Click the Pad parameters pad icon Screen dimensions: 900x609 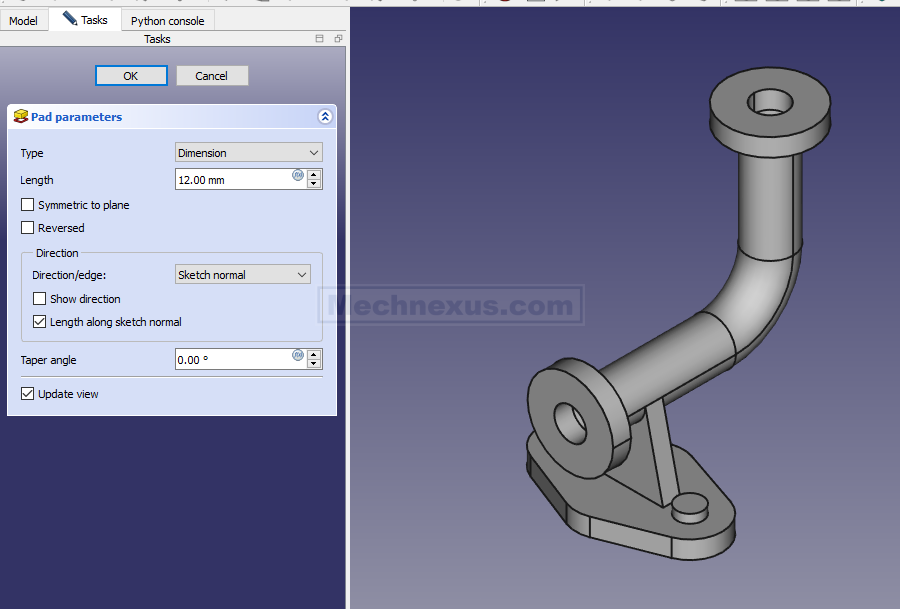tap(21, 117)
